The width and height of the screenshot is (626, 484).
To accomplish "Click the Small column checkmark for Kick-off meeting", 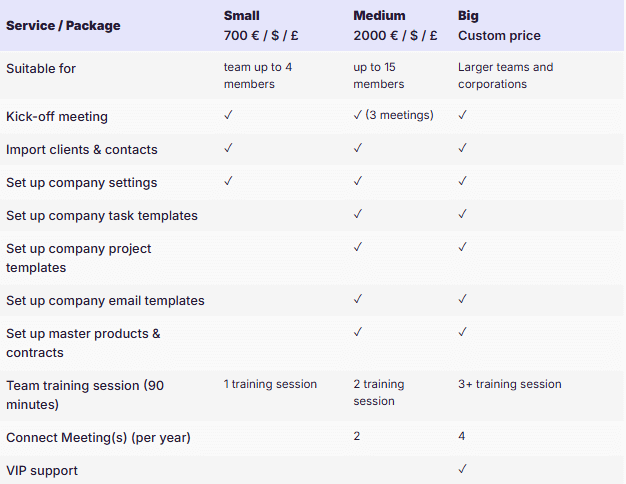I will pyautogui.click(x=229, y=115).
